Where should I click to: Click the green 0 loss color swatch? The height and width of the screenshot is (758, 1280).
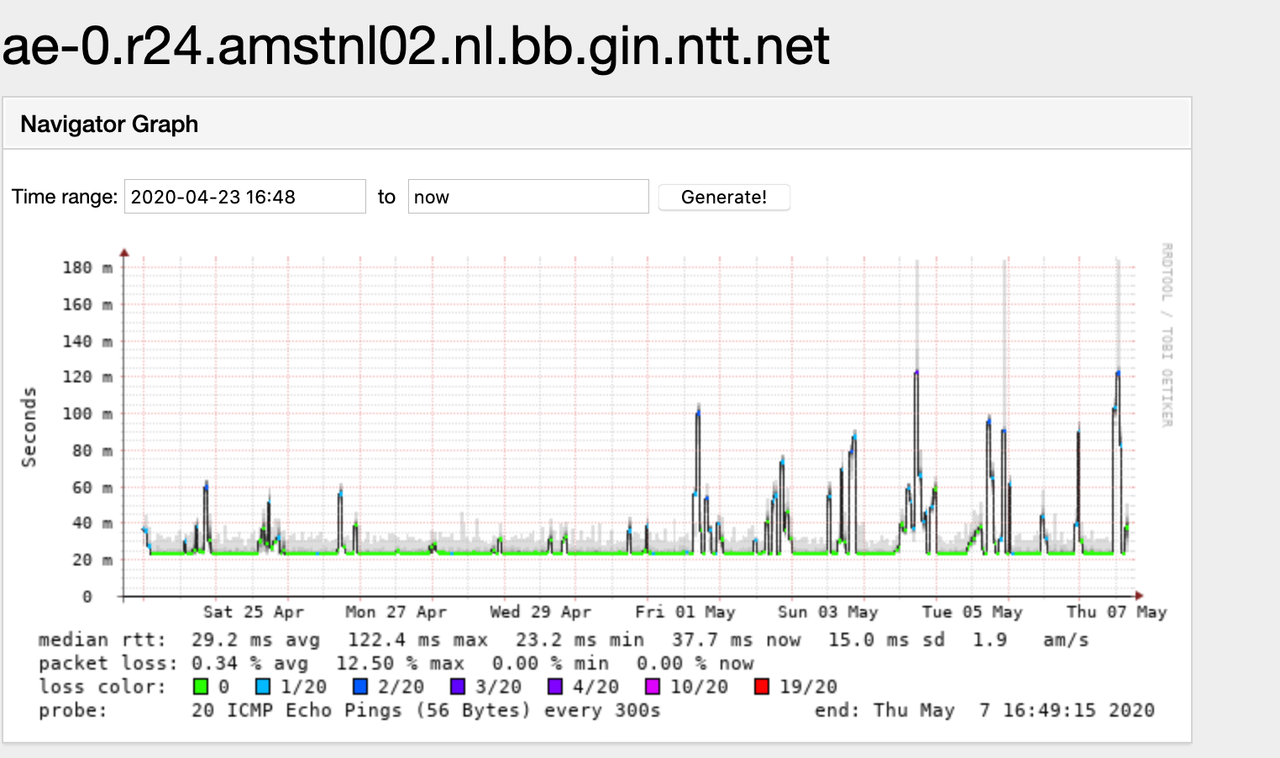199,687
